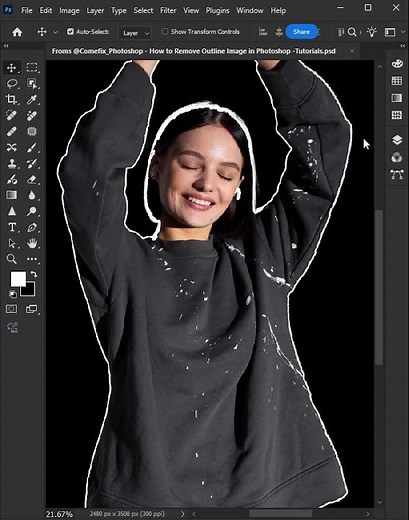Open the Image menu
Image resolution: width=409 pixels, height=520 pixels.
(69, 11)
